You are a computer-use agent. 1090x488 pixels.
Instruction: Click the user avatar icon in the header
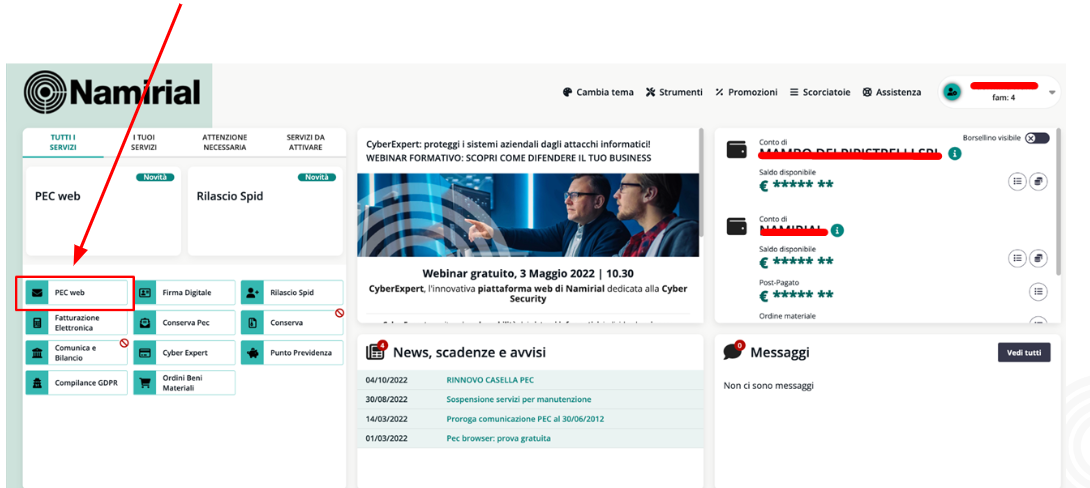tap(952, 92)
